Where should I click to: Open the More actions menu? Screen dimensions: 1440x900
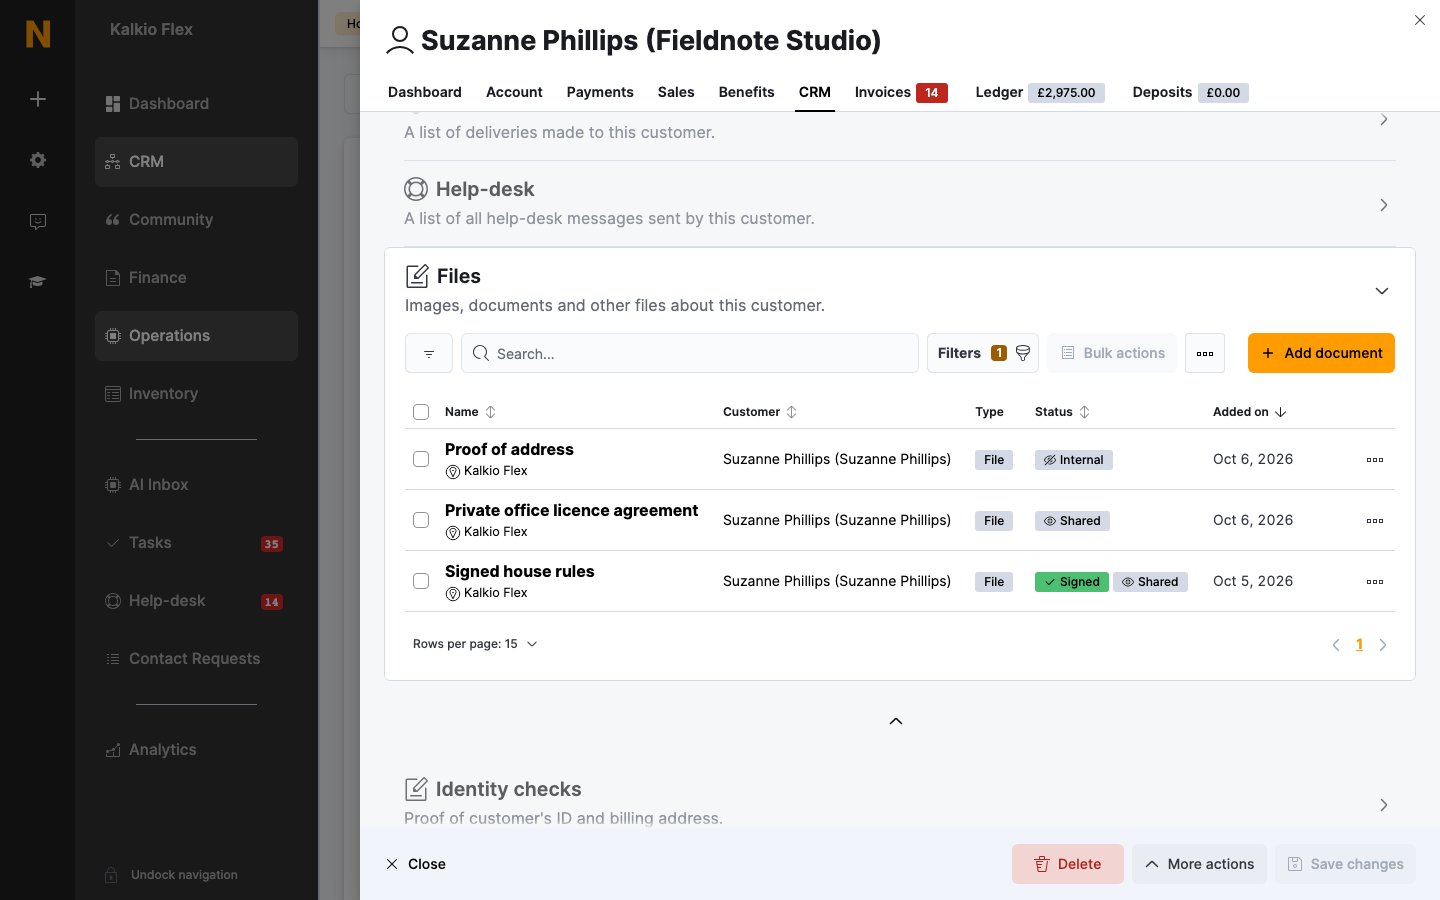coord(1200,864)
